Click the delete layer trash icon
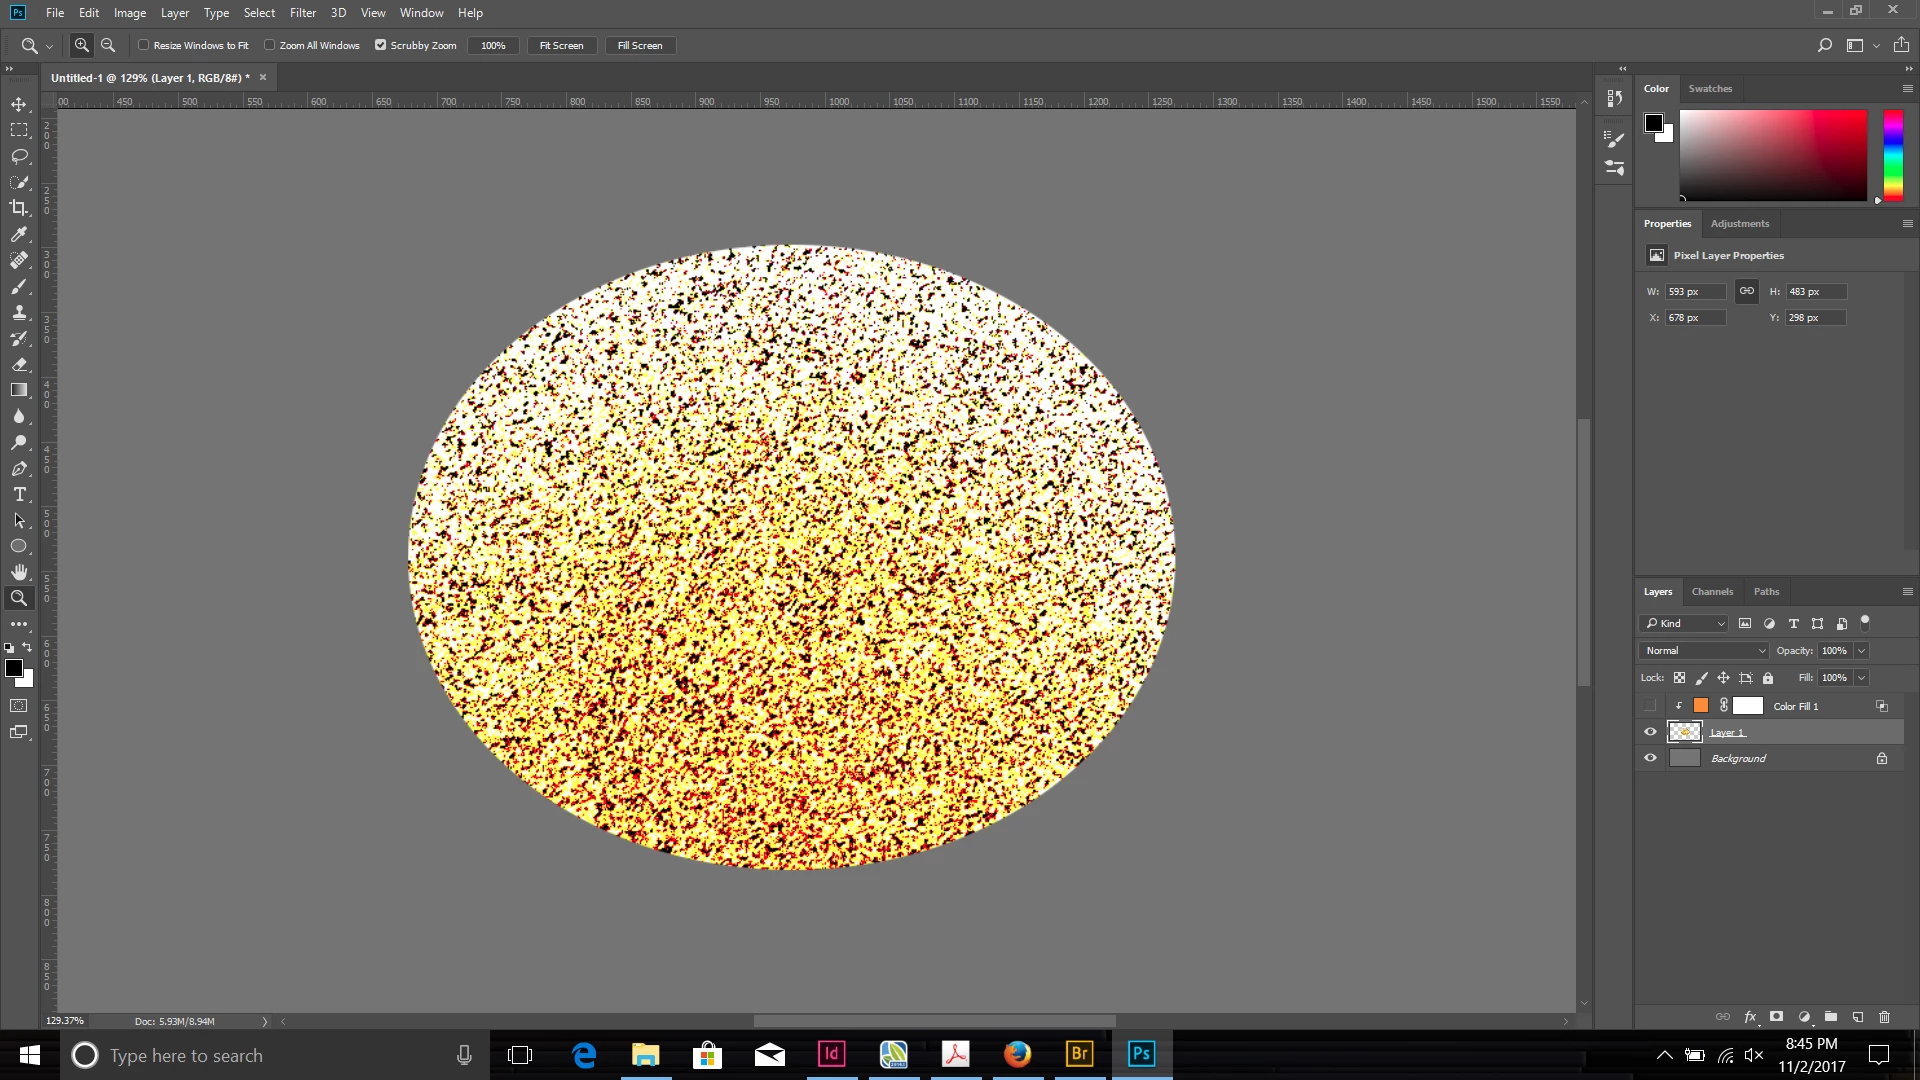Image resolution: width=1920 pixels, height=1080 pixels. 1884,1017
